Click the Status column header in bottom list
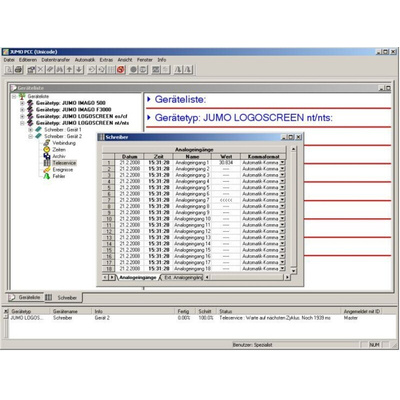The width and height of the screenshot is (400, 400). [279, 311]
